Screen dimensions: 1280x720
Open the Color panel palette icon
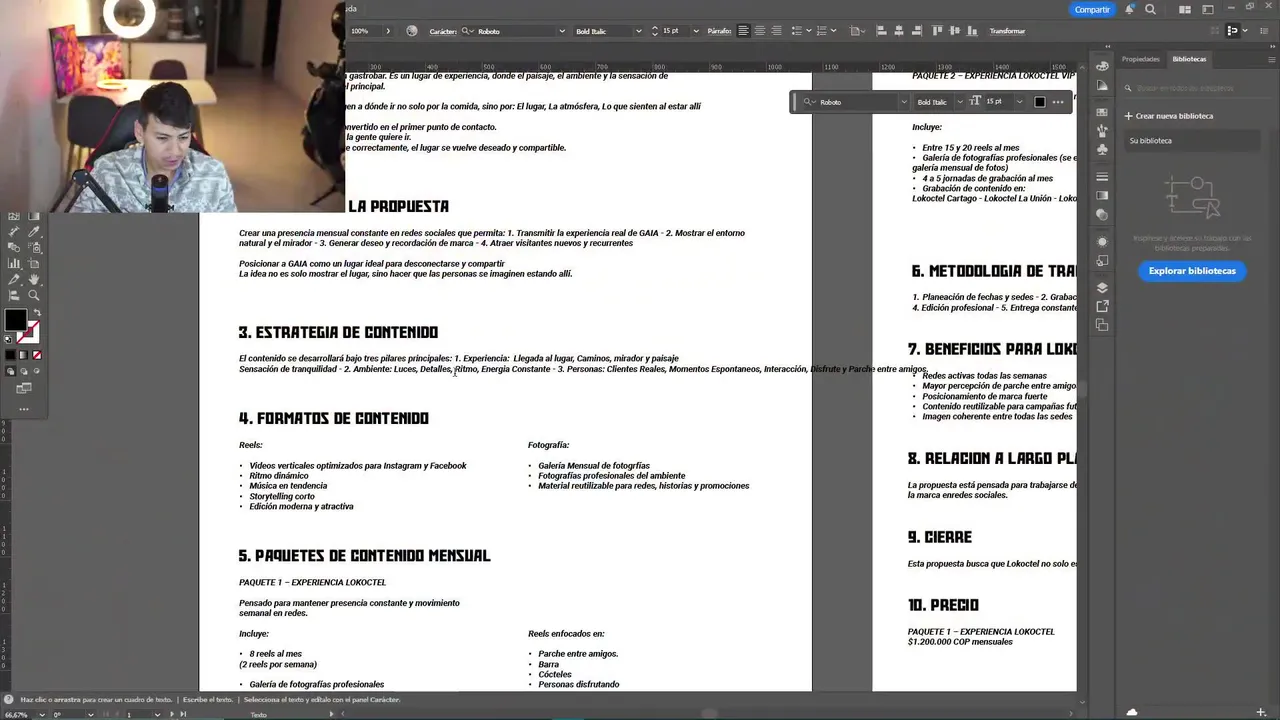(x=1102, y=66)
